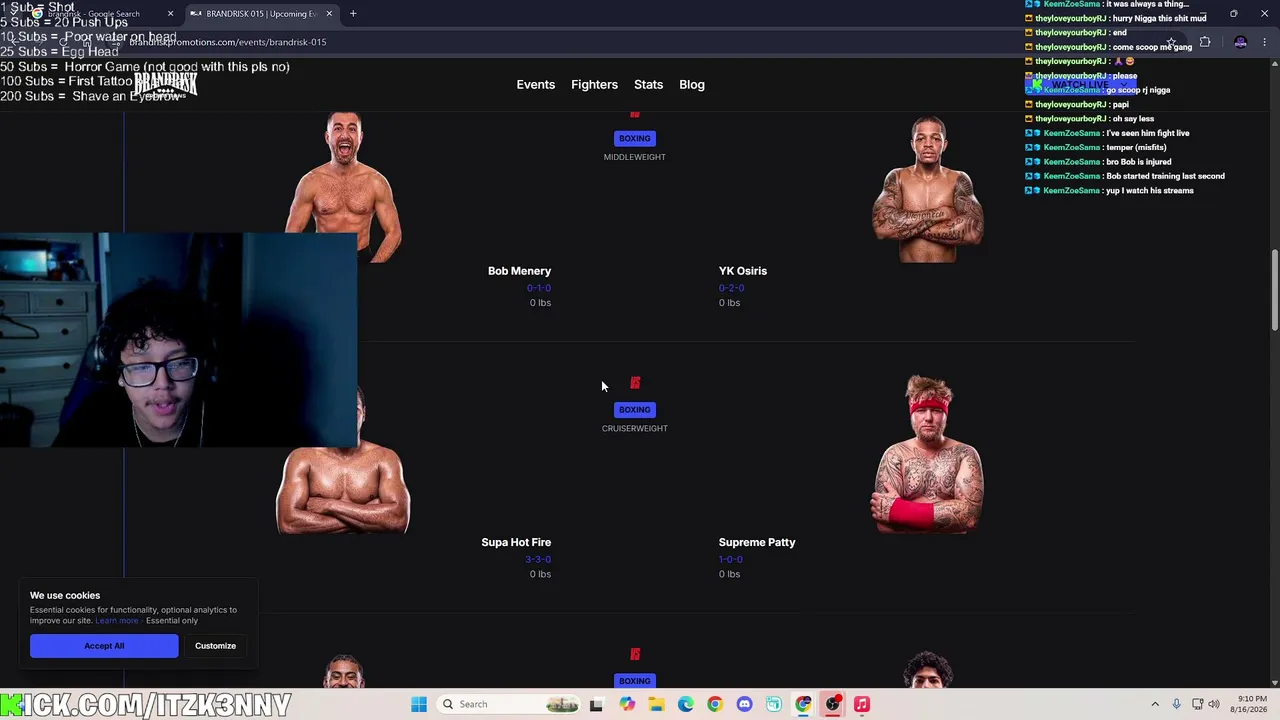This screenshot has height=720, width=1280.
Task: Open Google Chrome from the taskbar
Action: pos(714,704)
